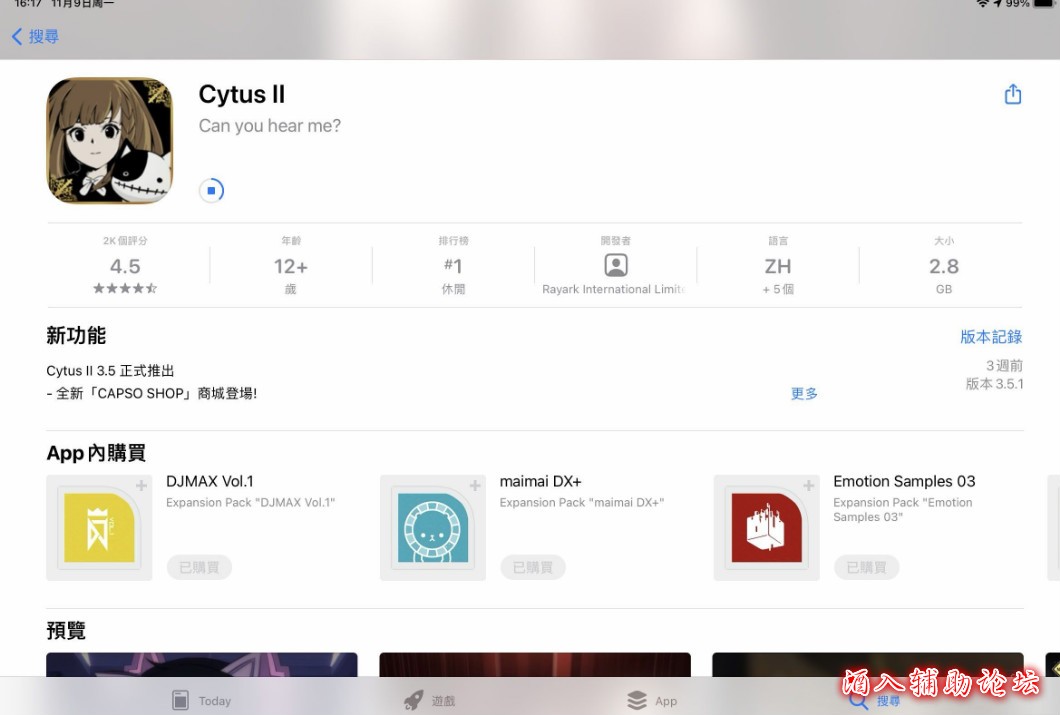This screenshot has height=715, width=1060.
Task: Open the Cytus II app icon
Action: (109, 141)
